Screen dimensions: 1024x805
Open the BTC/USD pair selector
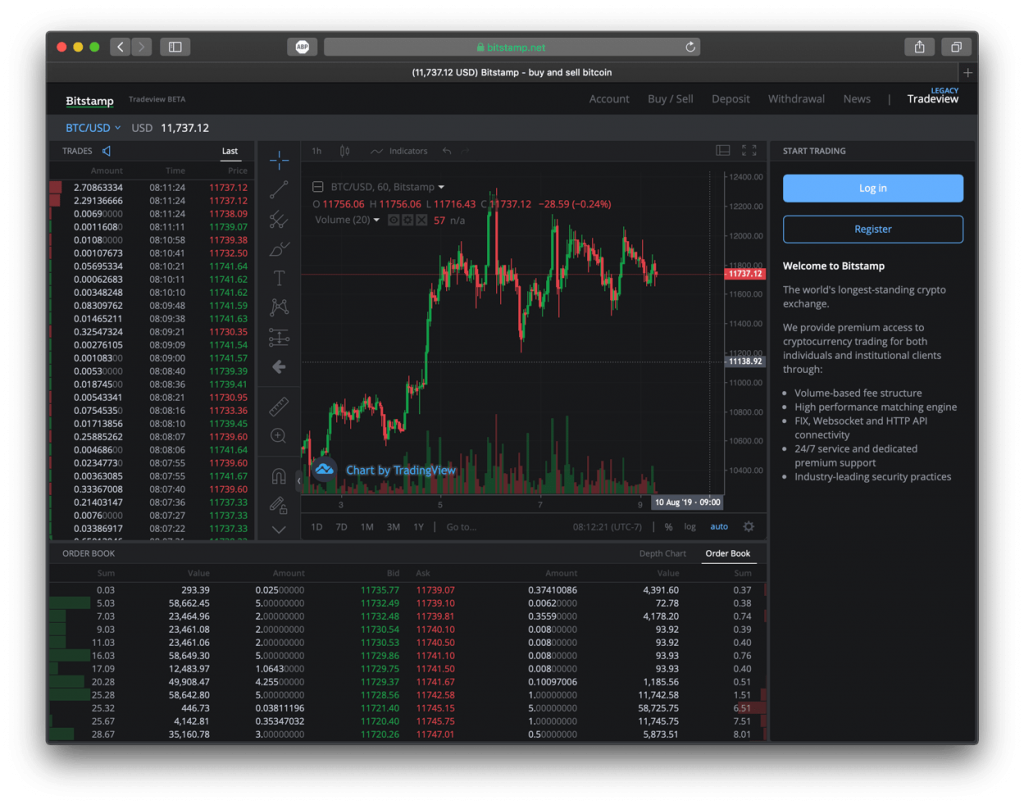[x=93, y=128]
